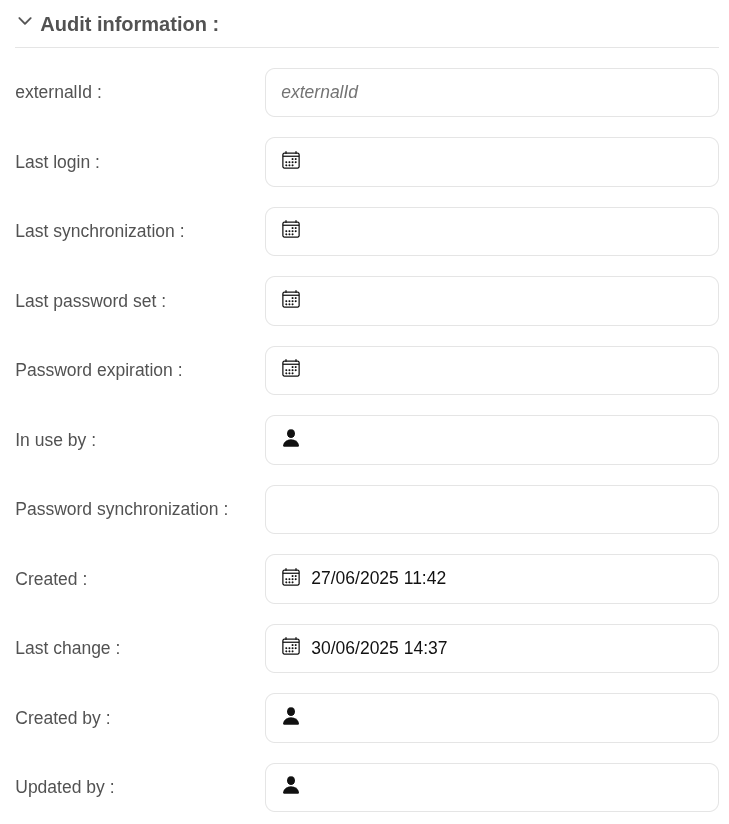Click the Last password set calendar icon

click(x=291, y=300)
